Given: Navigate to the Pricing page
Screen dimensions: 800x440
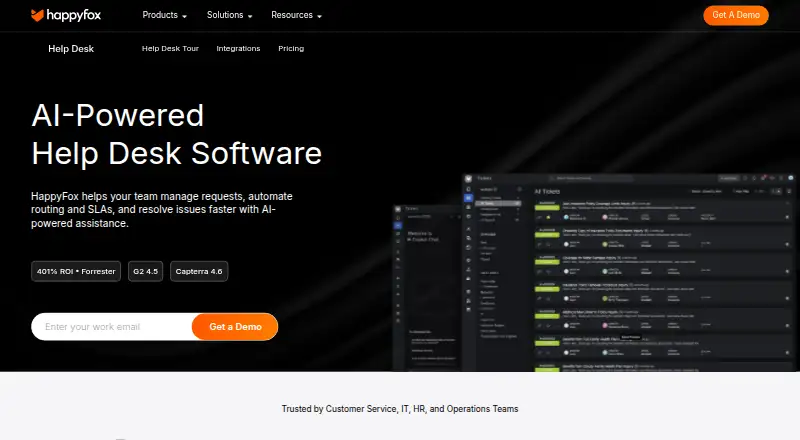Looking at the screenshot, I should click(291, 48).
